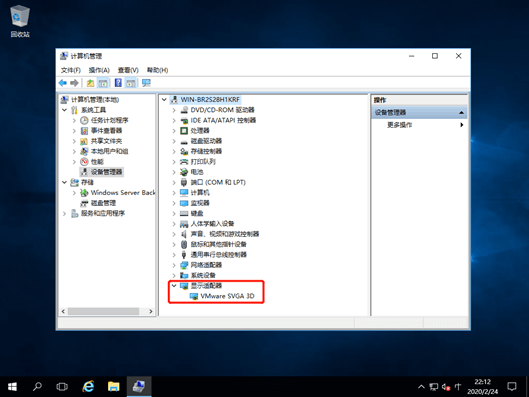Viewport: 529px width, 397px height.
Task: Click the 计算机 device icon
Action: 184,193
